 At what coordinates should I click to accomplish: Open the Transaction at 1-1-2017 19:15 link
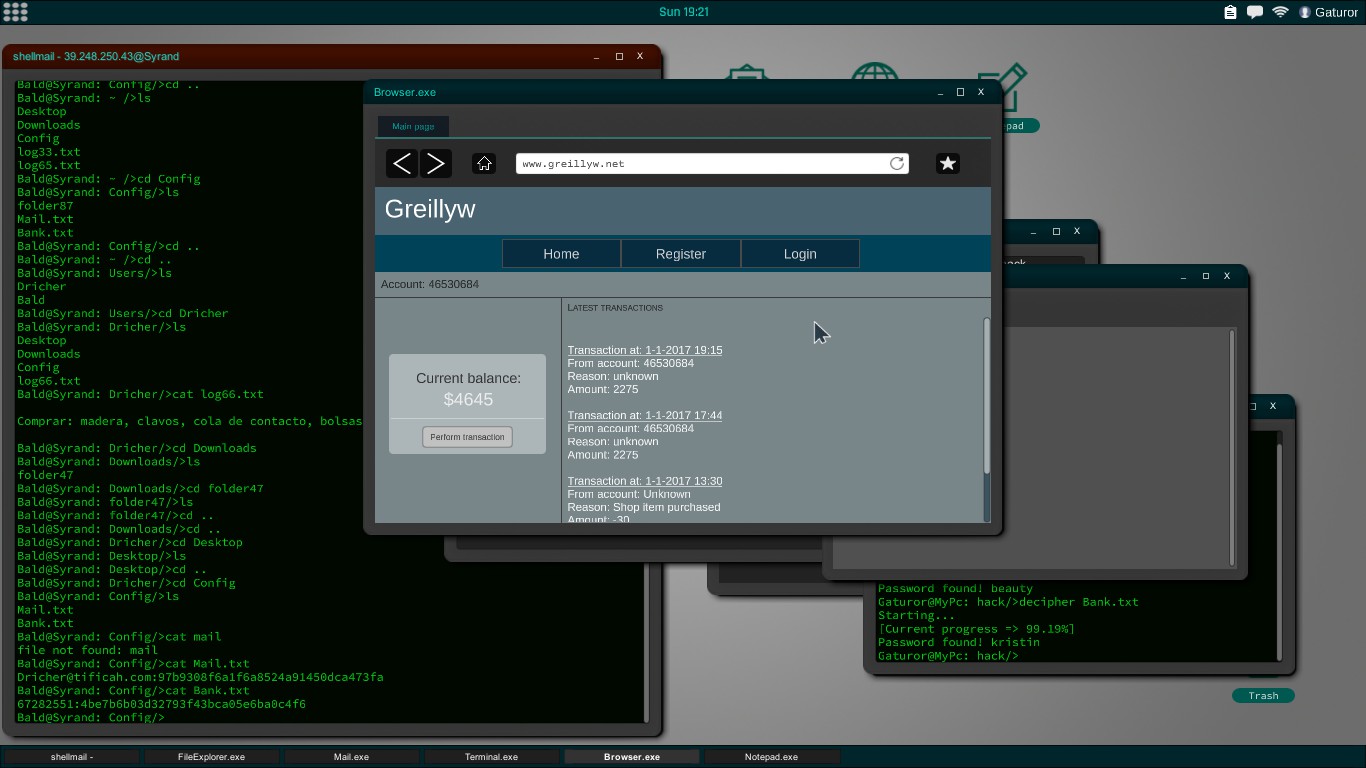tap(644, 350)
